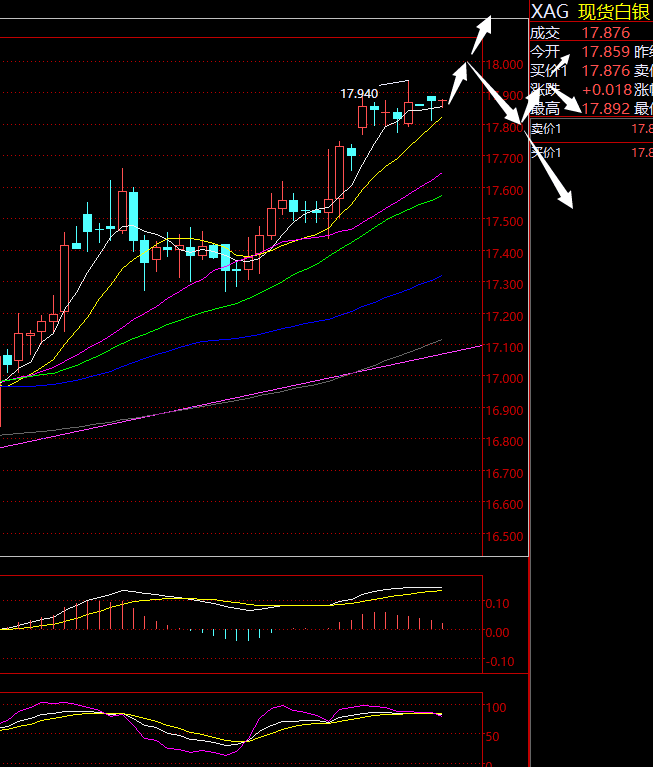The image size is (653, 767).
Task: Click the 17.940 high price marker on the chart
Action: point(359,93)
